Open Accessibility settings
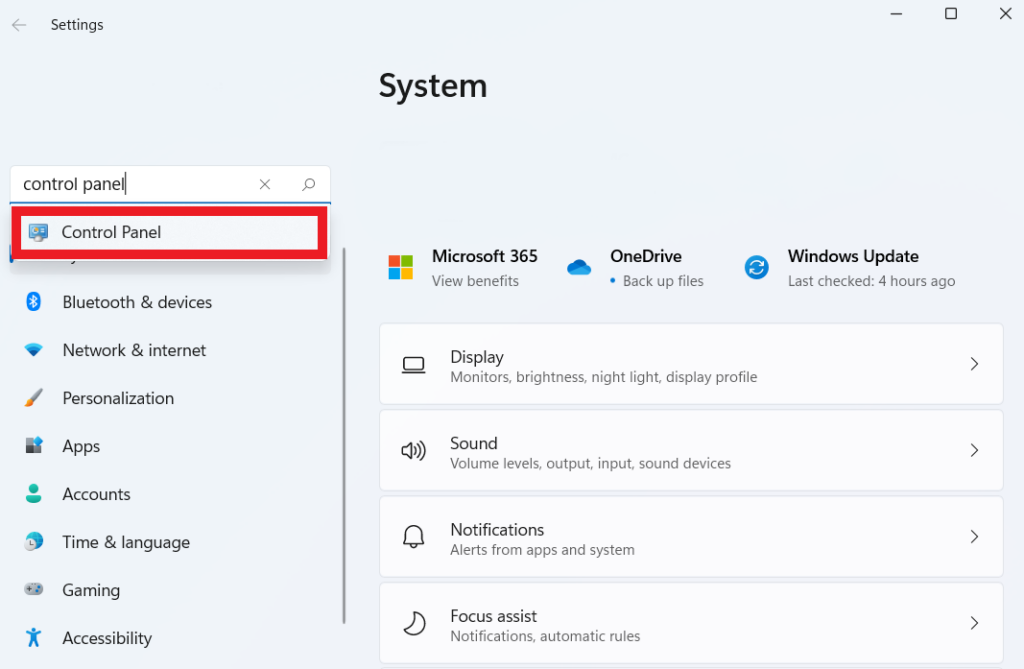This screenshot has height=669, width=1024. (107, 638)
